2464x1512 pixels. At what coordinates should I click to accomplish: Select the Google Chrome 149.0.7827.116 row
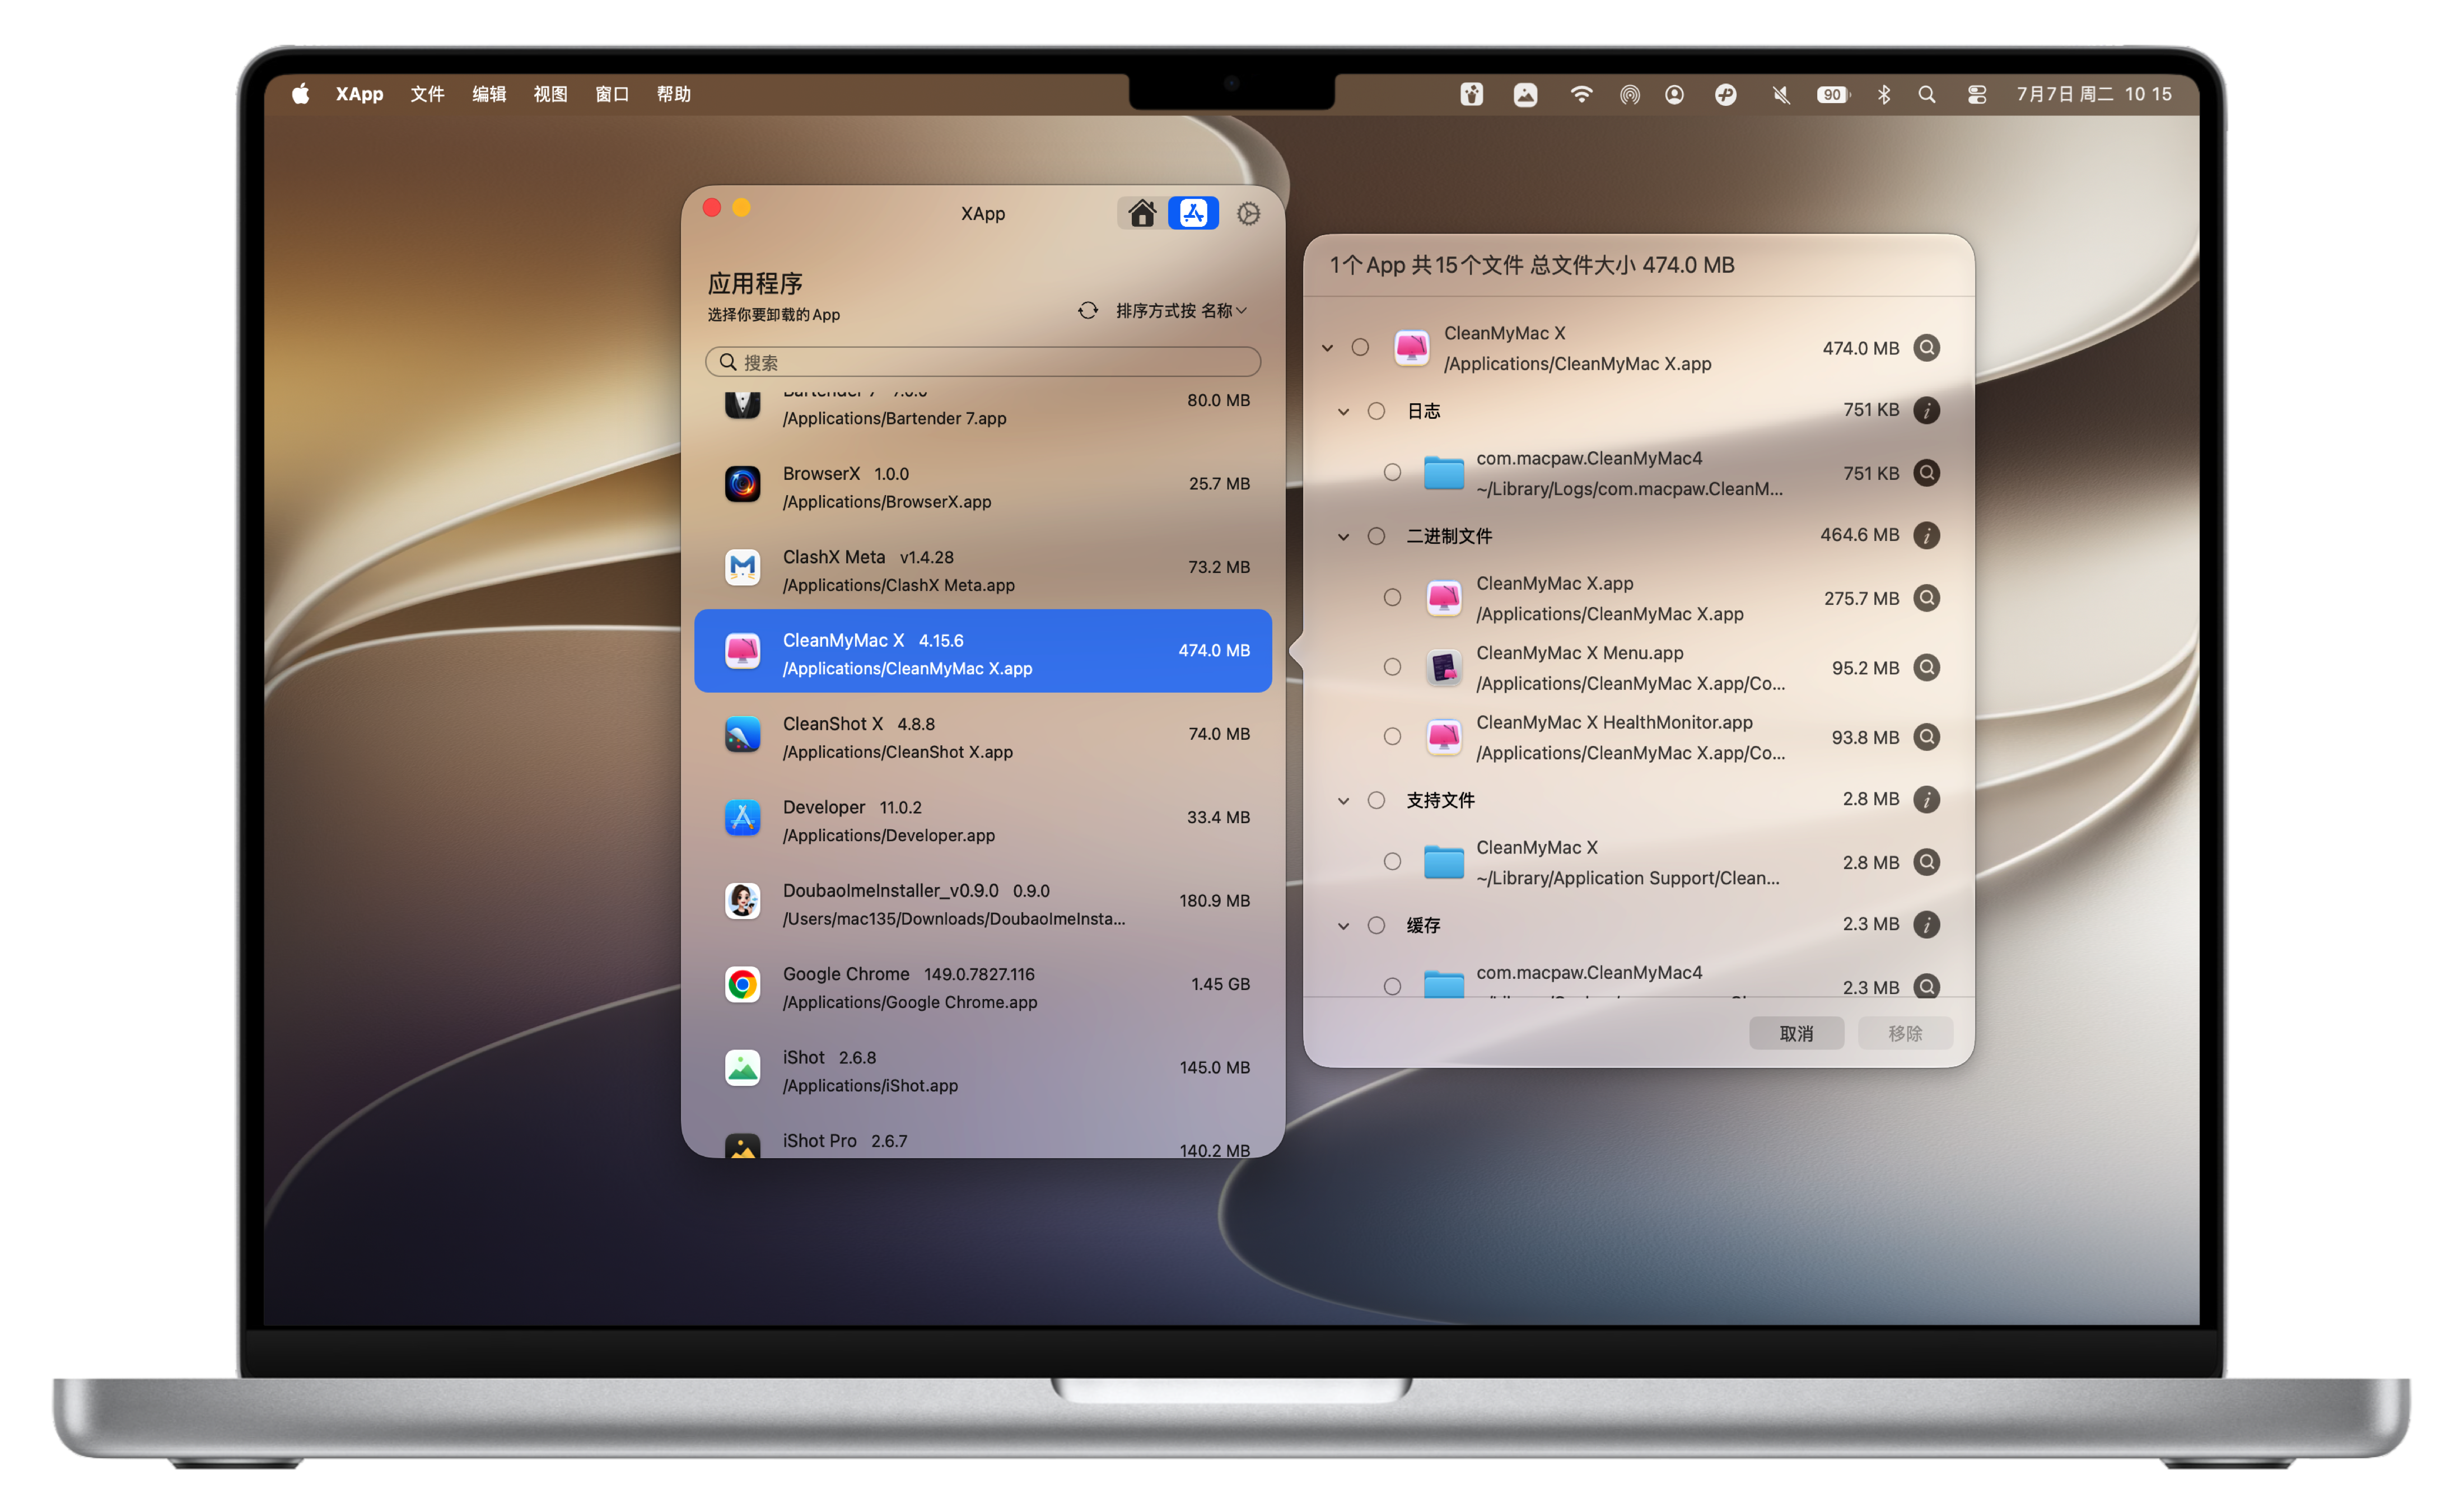click(983, 985)
